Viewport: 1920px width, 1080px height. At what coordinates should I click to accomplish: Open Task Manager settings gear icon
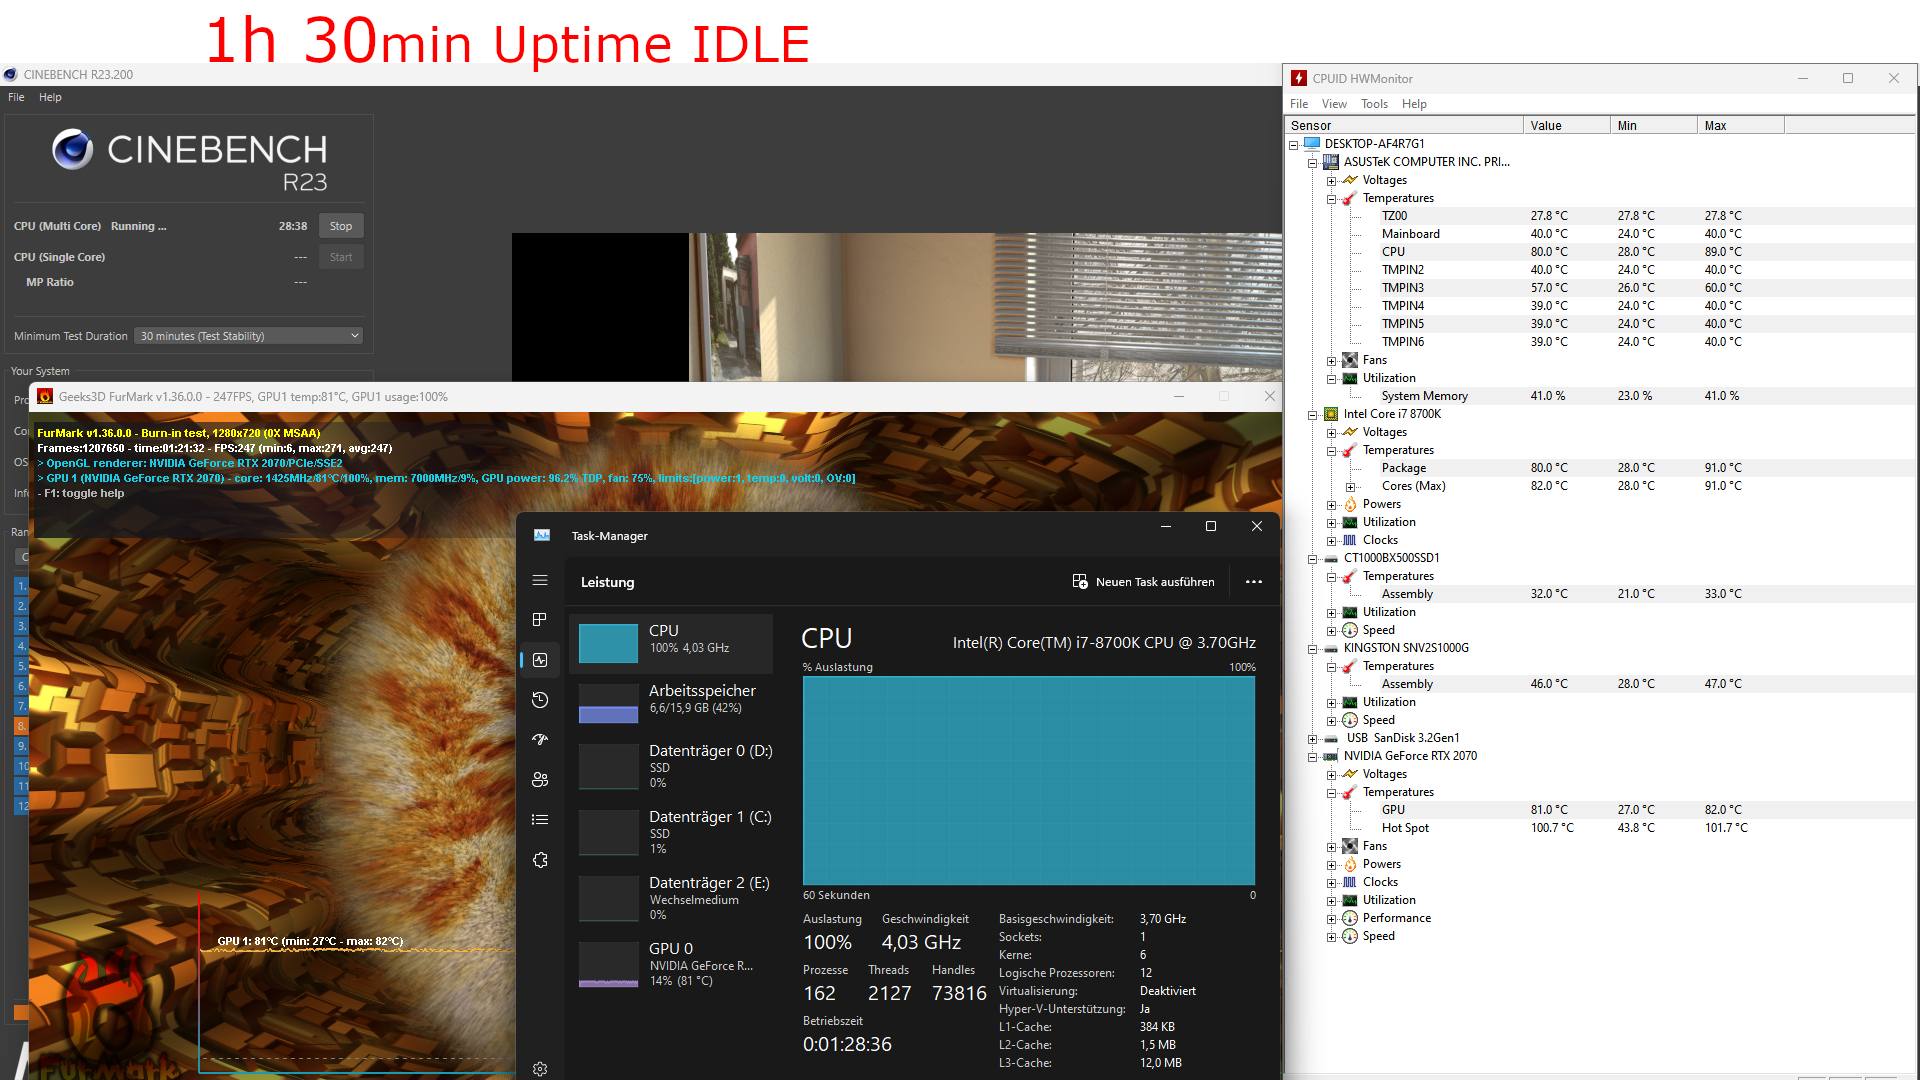540,1069
